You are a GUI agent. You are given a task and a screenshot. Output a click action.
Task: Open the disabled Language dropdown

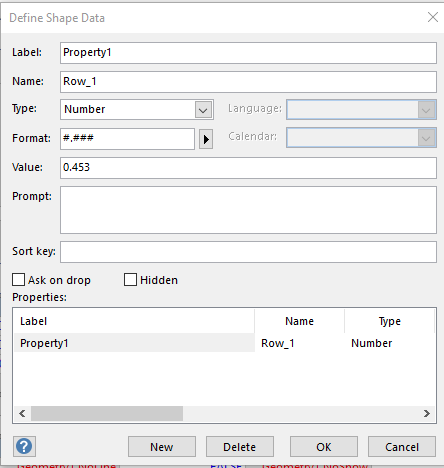pos(361,110)
